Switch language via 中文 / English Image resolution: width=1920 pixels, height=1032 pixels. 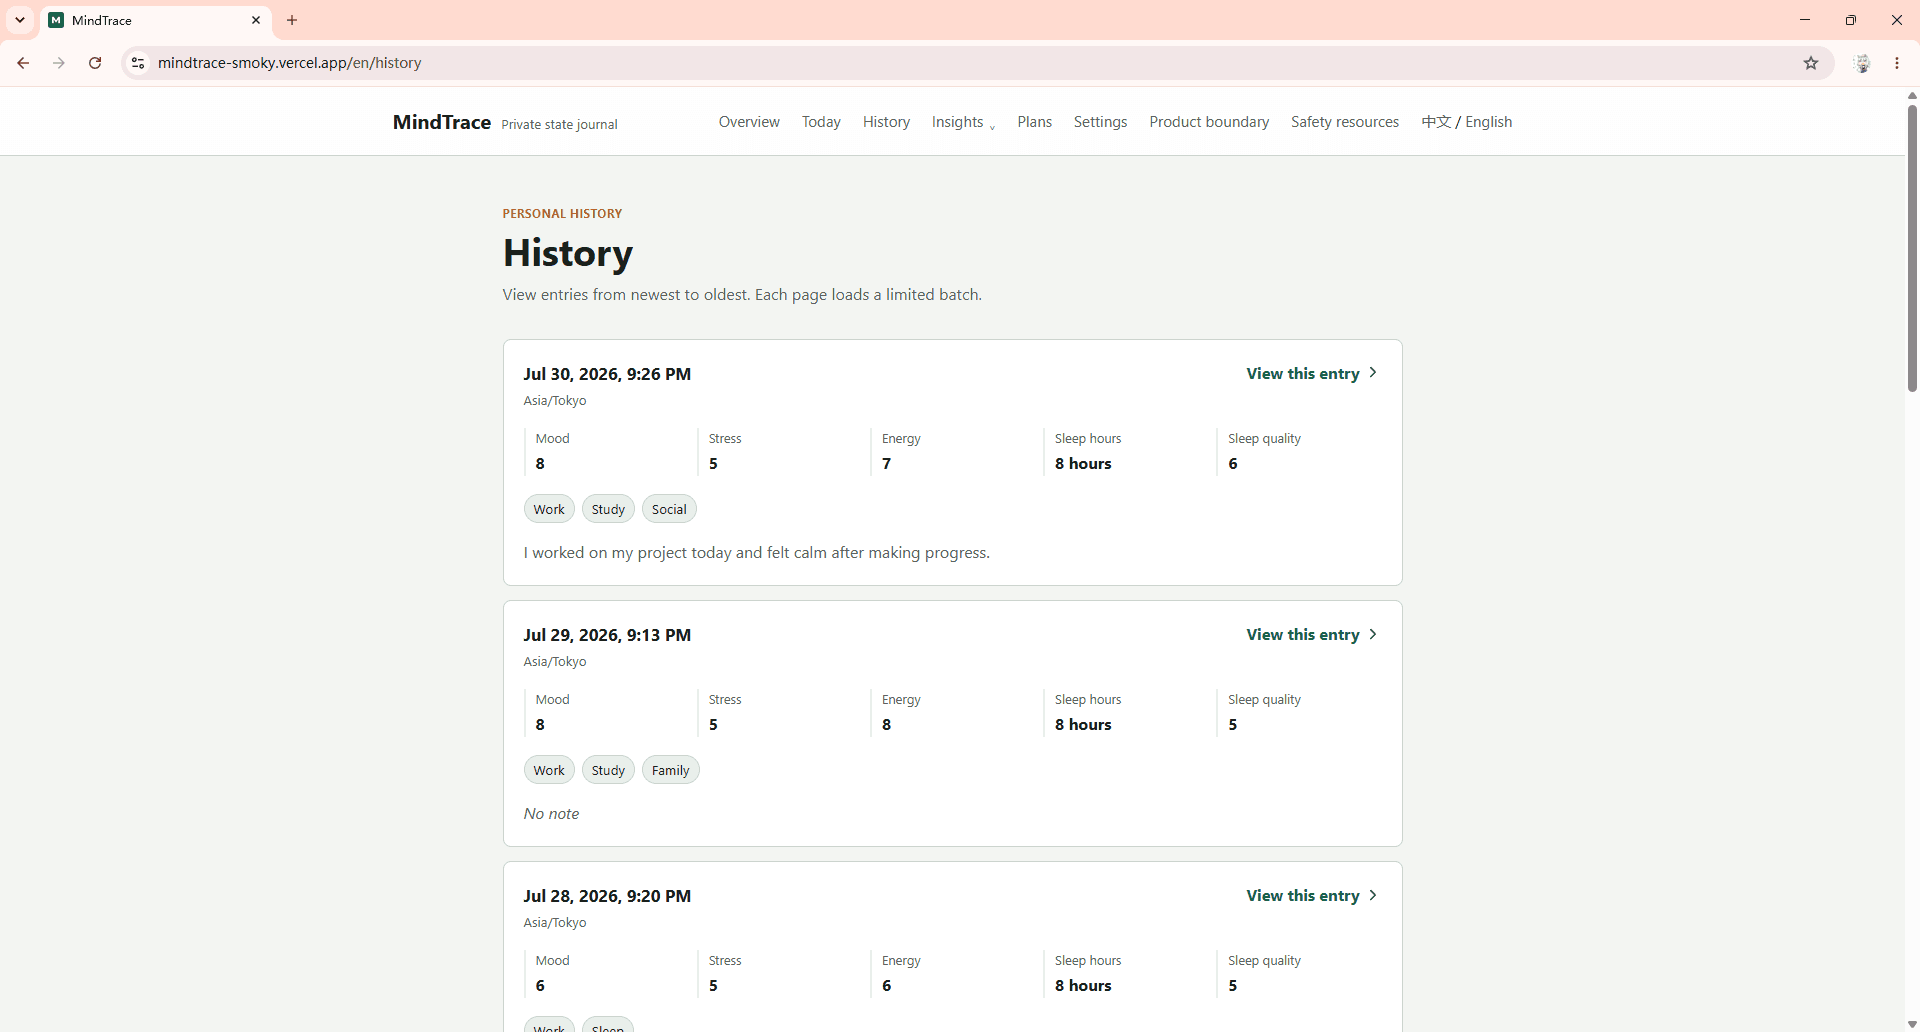pyautogui.click(x=1467, y=122)
